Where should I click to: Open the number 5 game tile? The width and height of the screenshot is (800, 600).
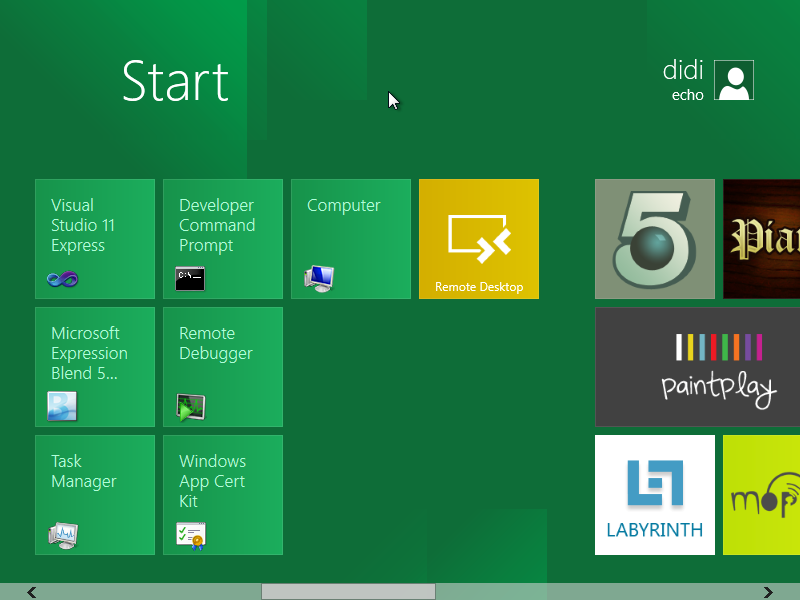(655, 239)
